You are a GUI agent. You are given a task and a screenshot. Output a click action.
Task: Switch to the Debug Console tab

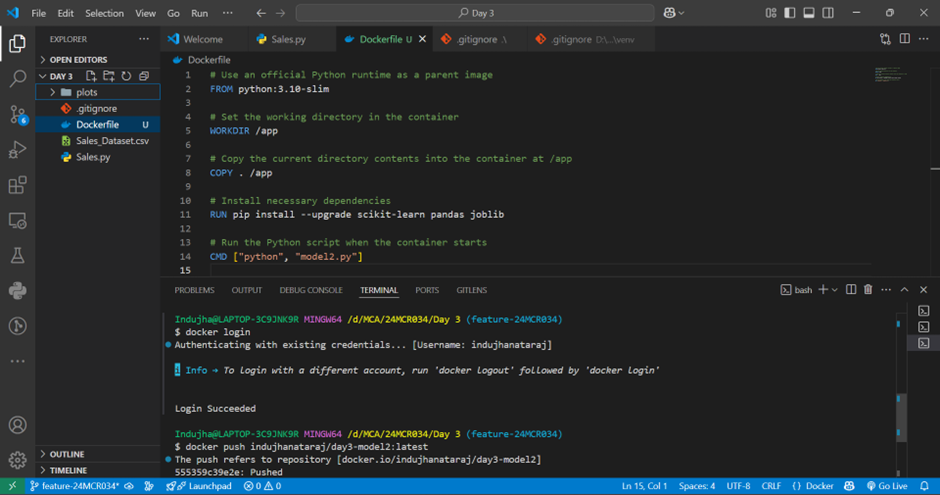tap(311, 290)
